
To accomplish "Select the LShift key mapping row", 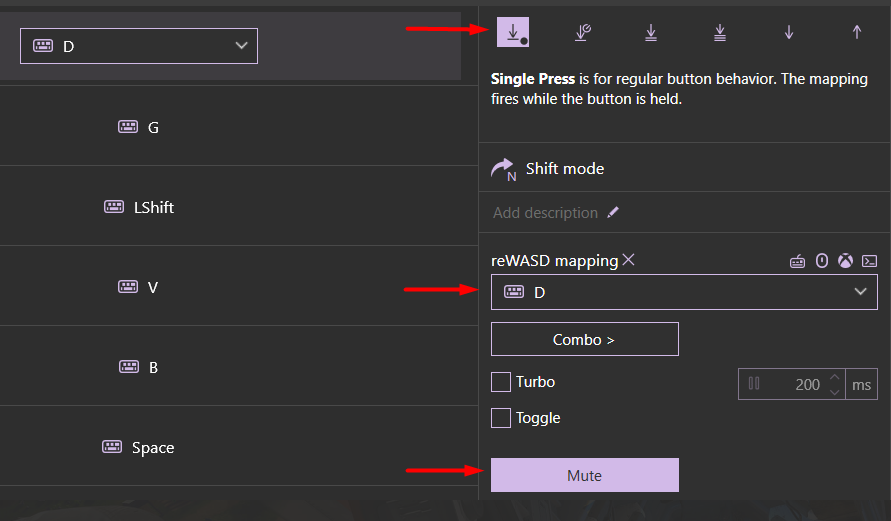I will (239, 206).
